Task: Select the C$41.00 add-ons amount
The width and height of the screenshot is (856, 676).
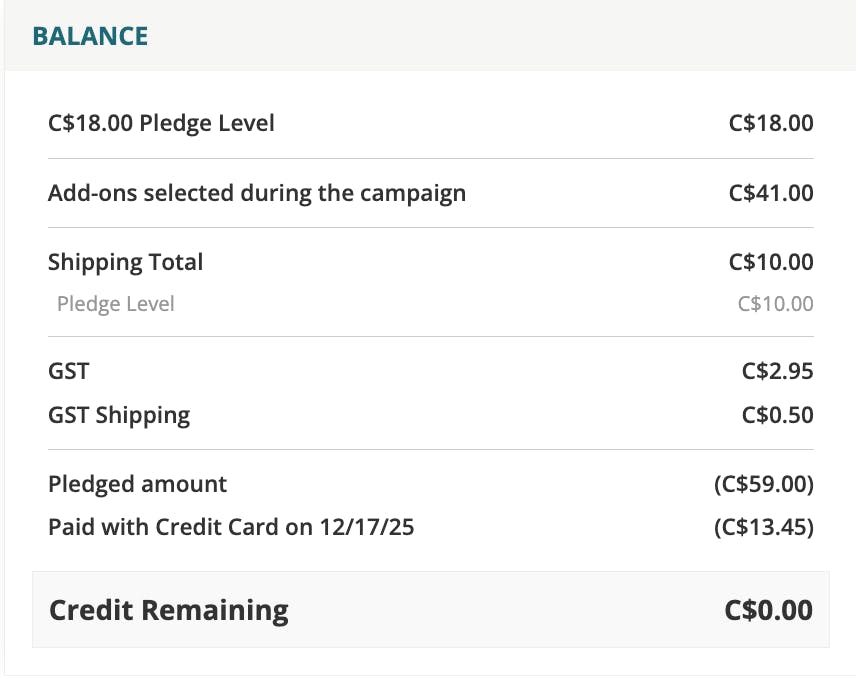Action: (771, 193)
